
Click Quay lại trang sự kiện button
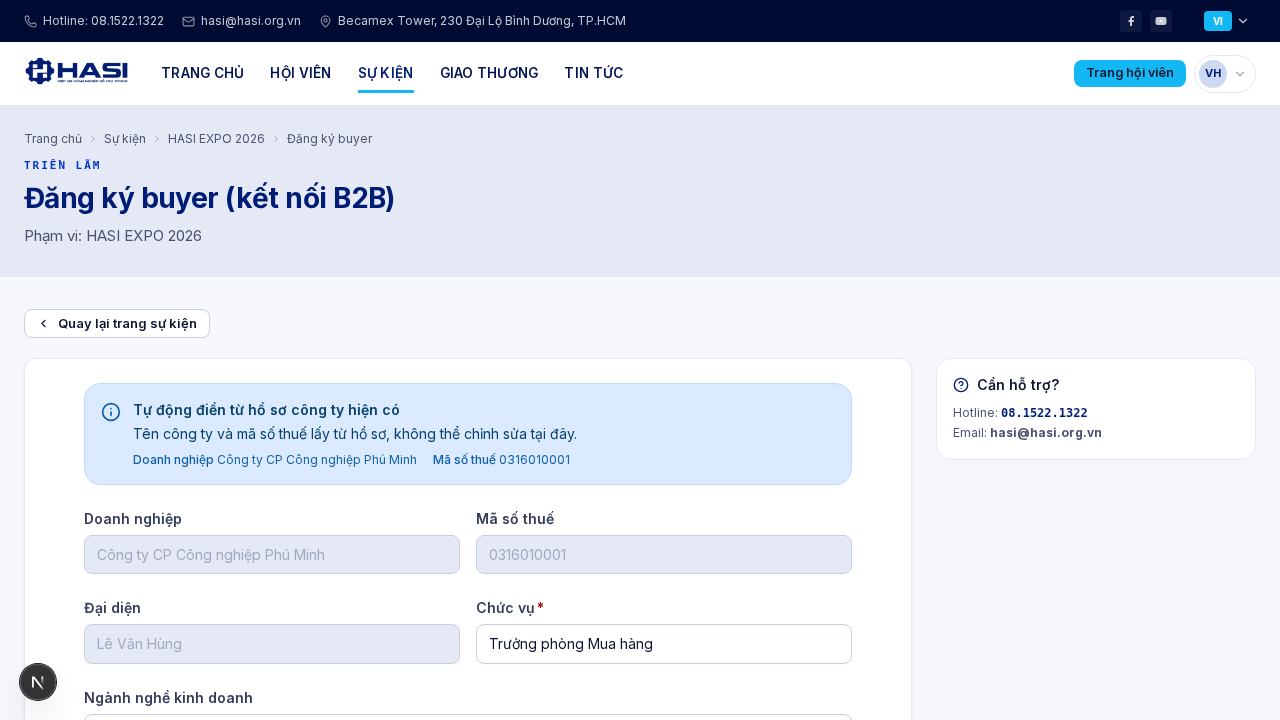(117, 324)
